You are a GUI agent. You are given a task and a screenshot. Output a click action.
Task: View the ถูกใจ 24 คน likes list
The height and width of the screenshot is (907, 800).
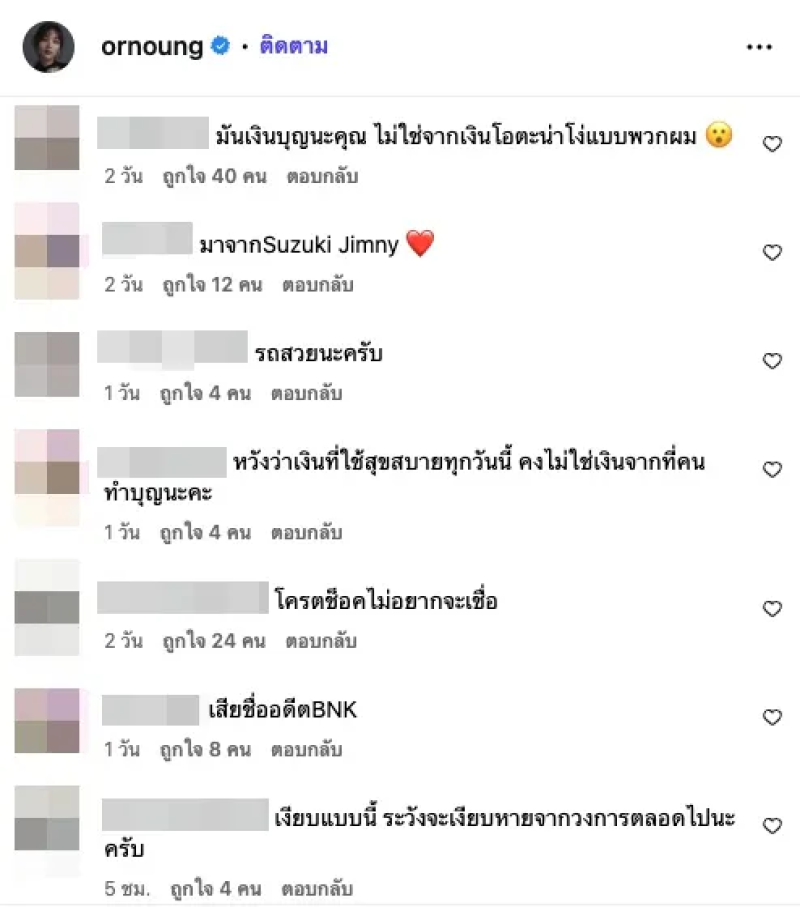[214, 641]
